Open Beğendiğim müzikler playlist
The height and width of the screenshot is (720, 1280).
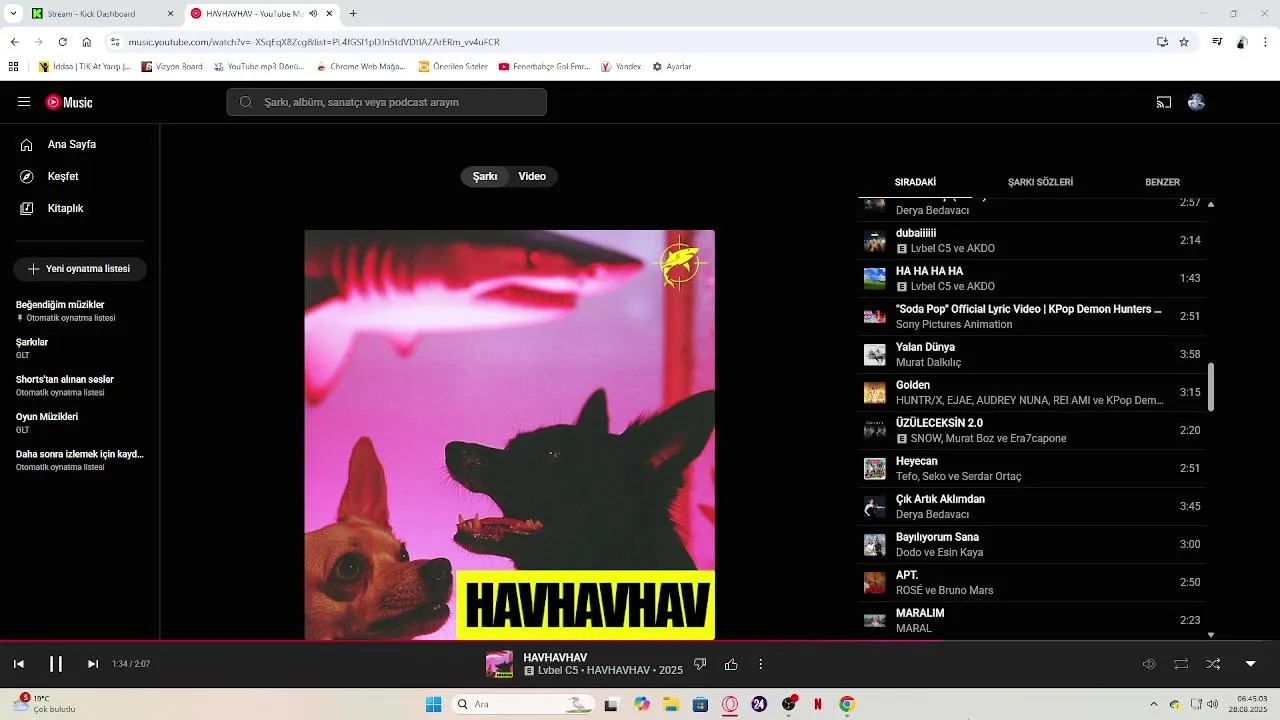(x=80, y=311)
